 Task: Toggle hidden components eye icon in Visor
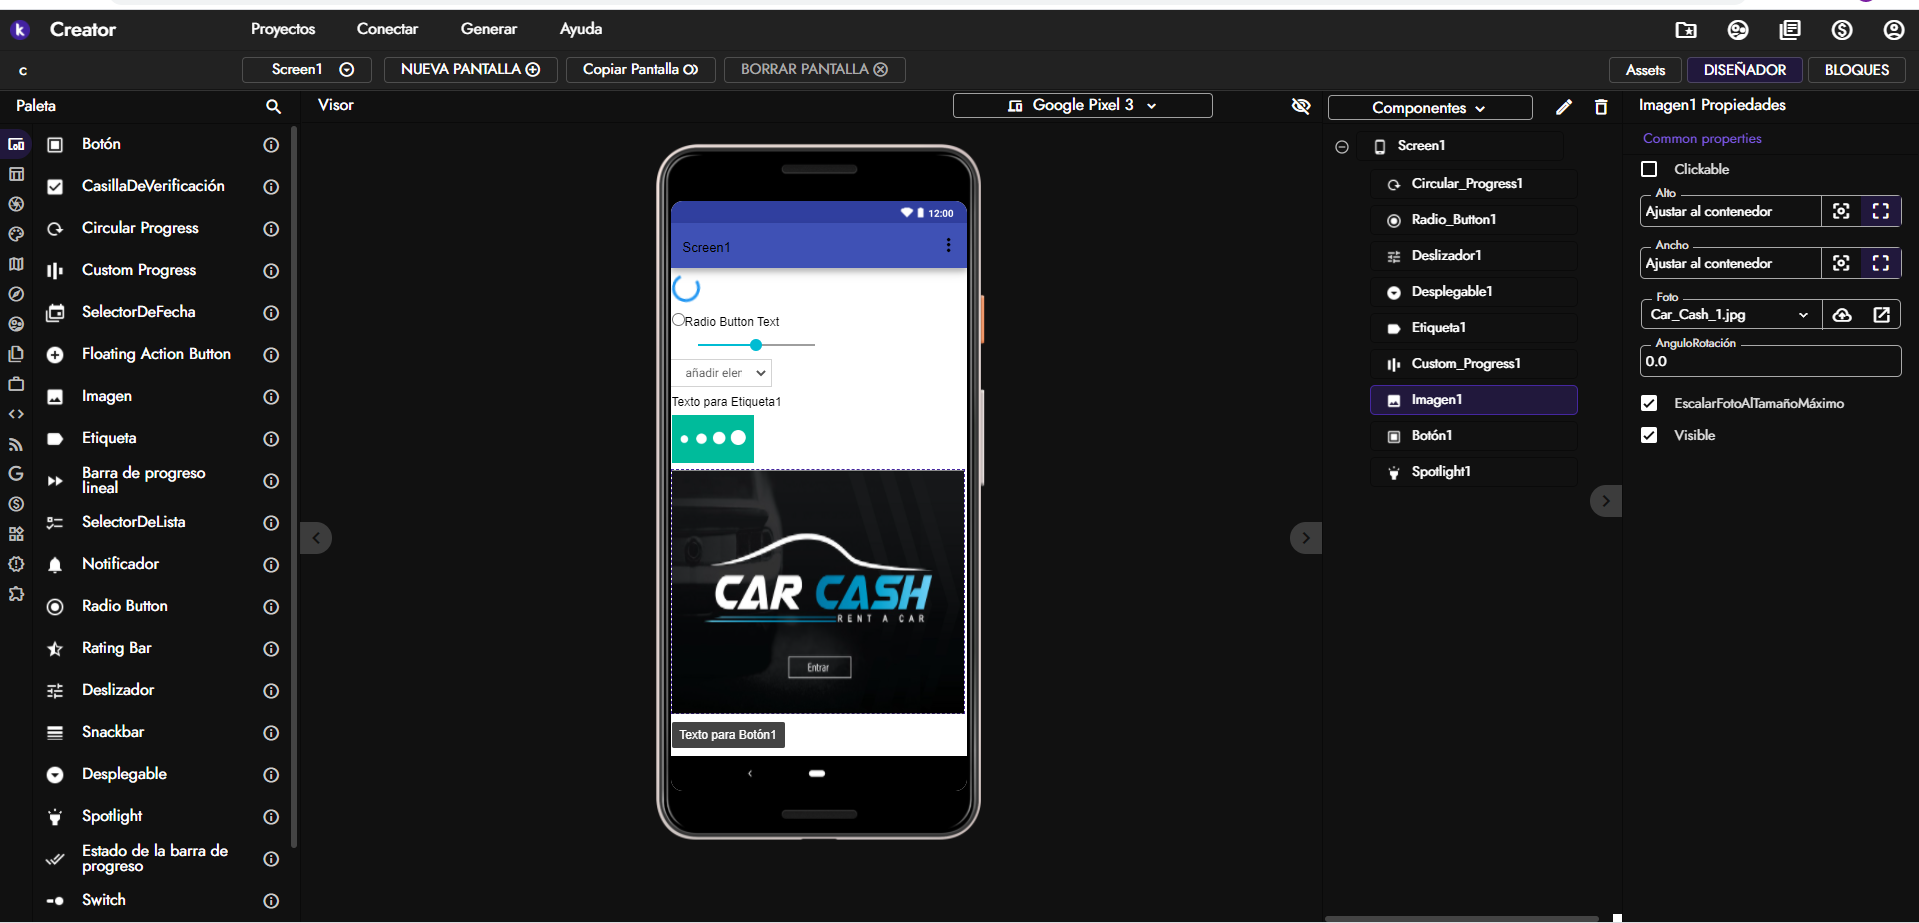click(x=1301, y=106)
